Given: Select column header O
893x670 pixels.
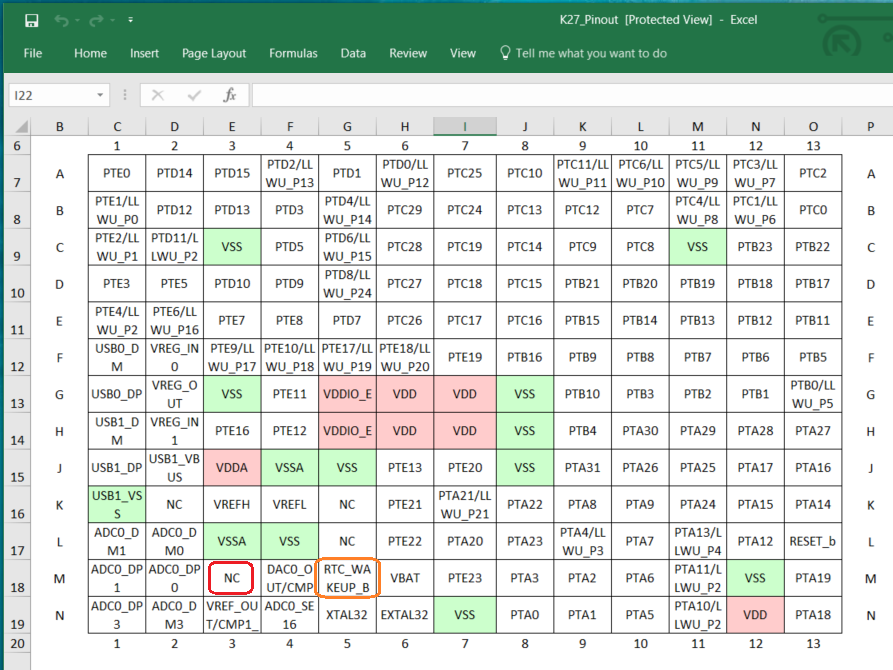Looking at the screenshot, I should [813, 126].
